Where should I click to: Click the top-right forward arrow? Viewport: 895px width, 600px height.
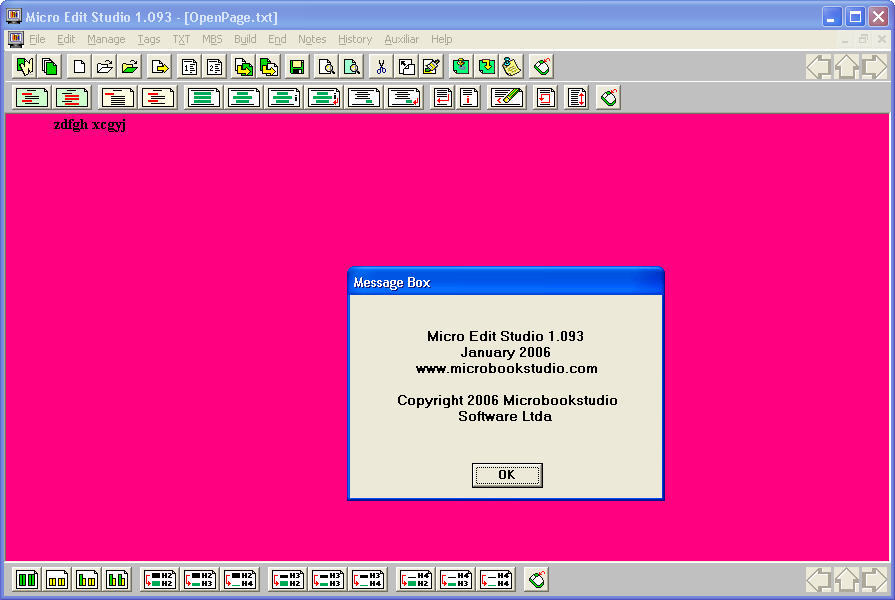[874, 67]
